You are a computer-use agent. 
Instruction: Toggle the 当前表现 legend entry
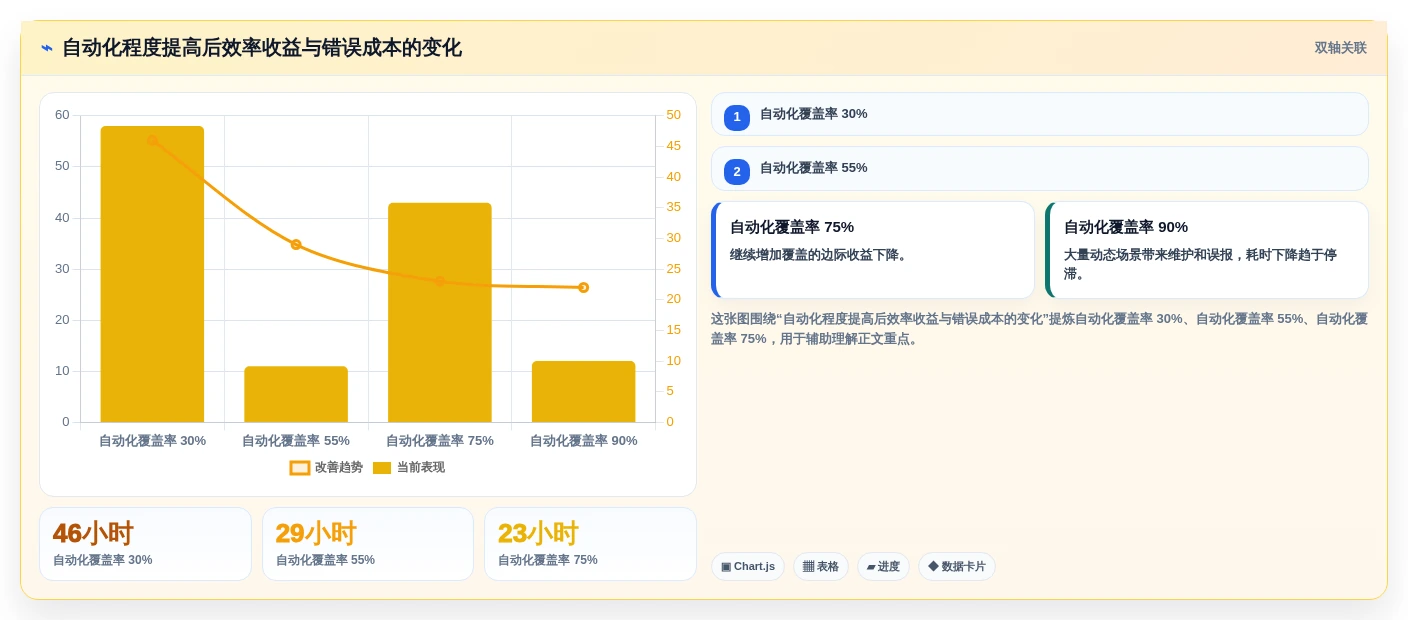coord(409,467)
